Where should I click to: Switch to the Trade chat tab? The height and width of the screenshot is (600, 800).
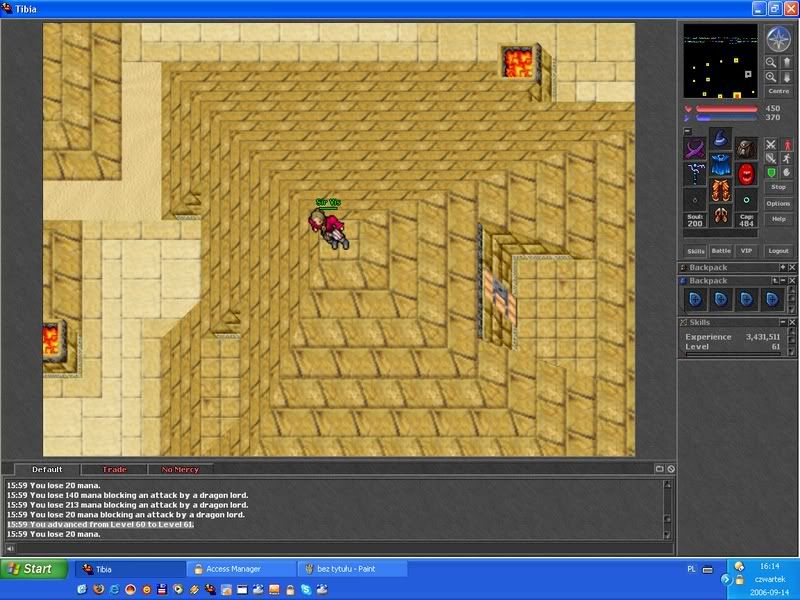(114, 469)
